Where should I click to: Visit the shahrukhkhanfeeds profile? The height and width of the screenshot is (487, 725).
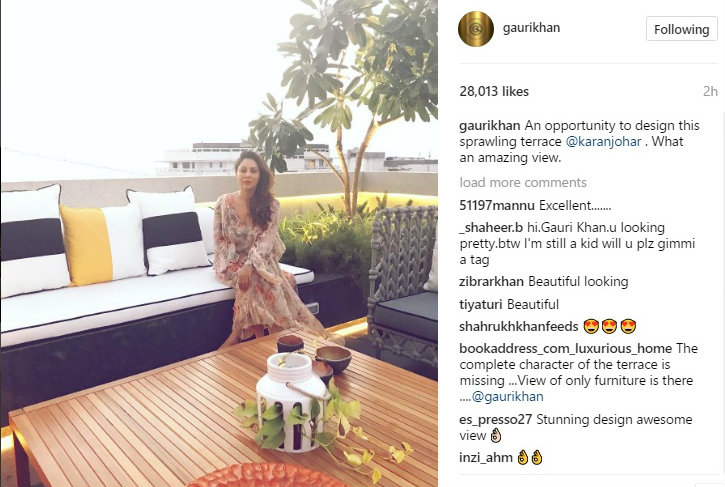point(518,327)
